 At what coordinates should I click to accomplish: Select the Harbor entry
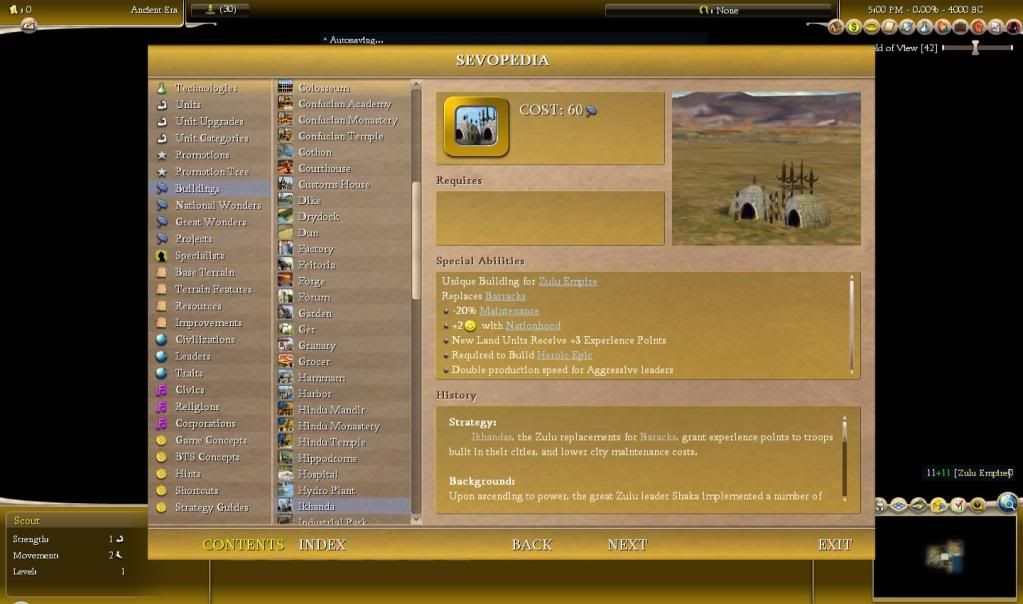pos(314,394)
